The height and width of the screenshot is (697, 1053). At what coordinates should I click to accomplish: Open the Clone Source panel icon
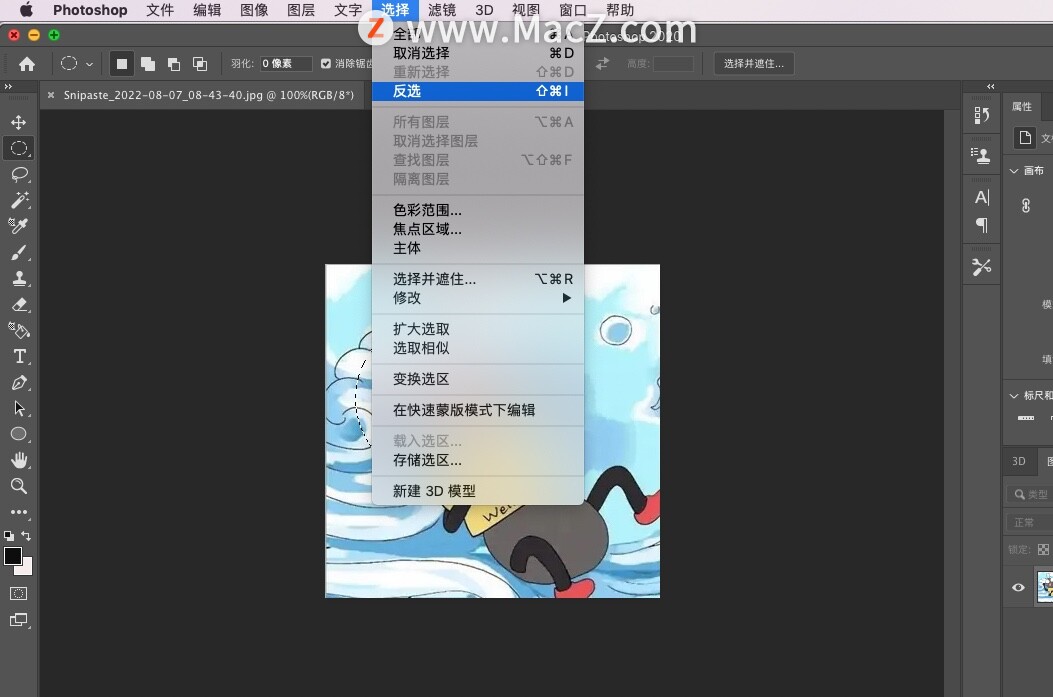[981, 156]
